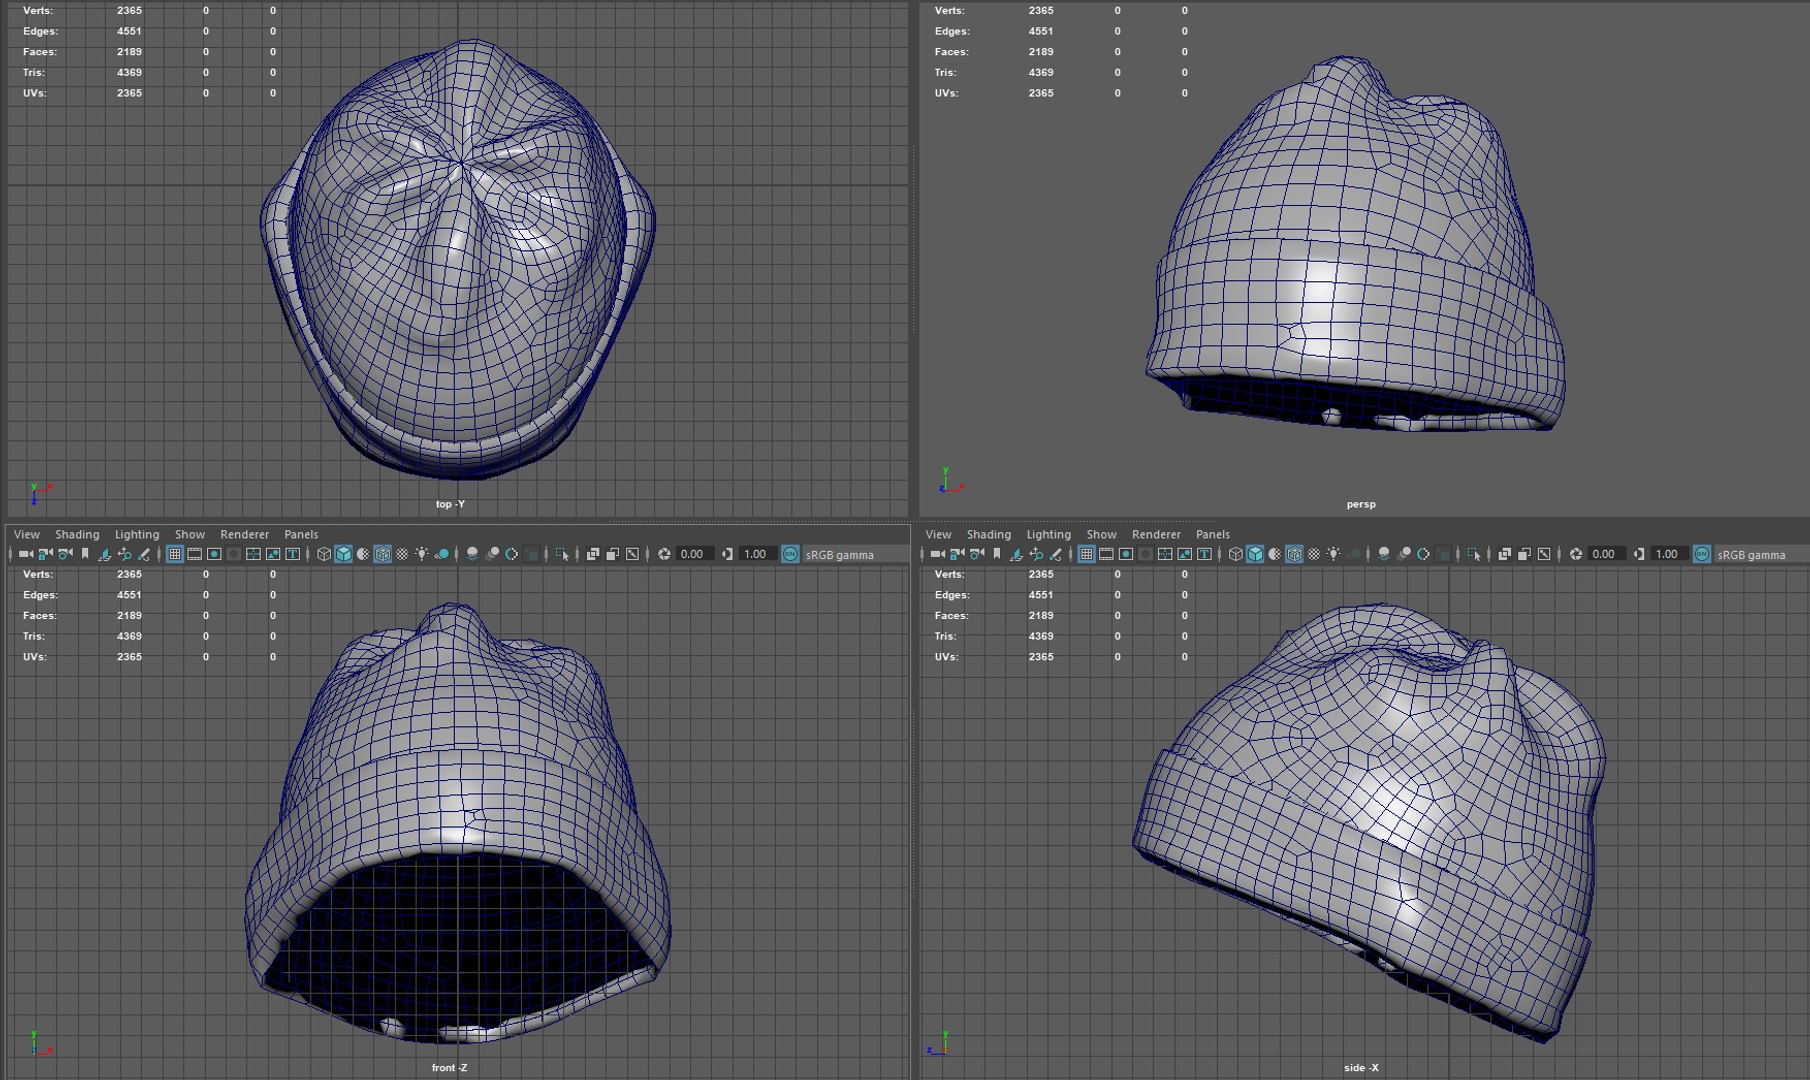Screen dimensions: 1810x1080
Task: Toggle View Transform button in front -Z panel
Action: click(790, 554)
